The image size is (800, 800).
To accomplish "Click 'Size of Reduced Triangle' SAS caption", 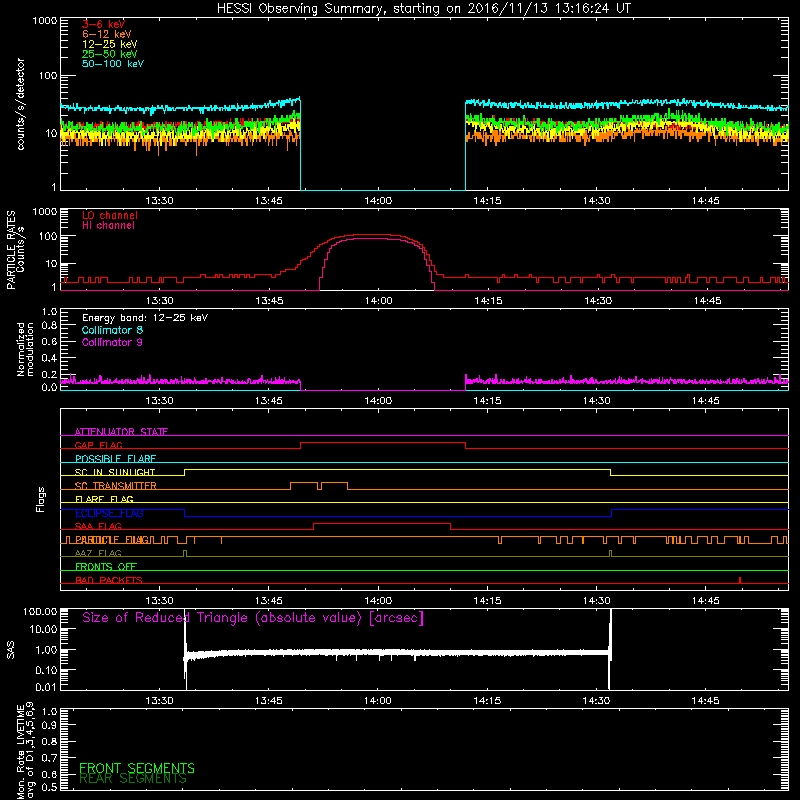I will pos(253,618).
